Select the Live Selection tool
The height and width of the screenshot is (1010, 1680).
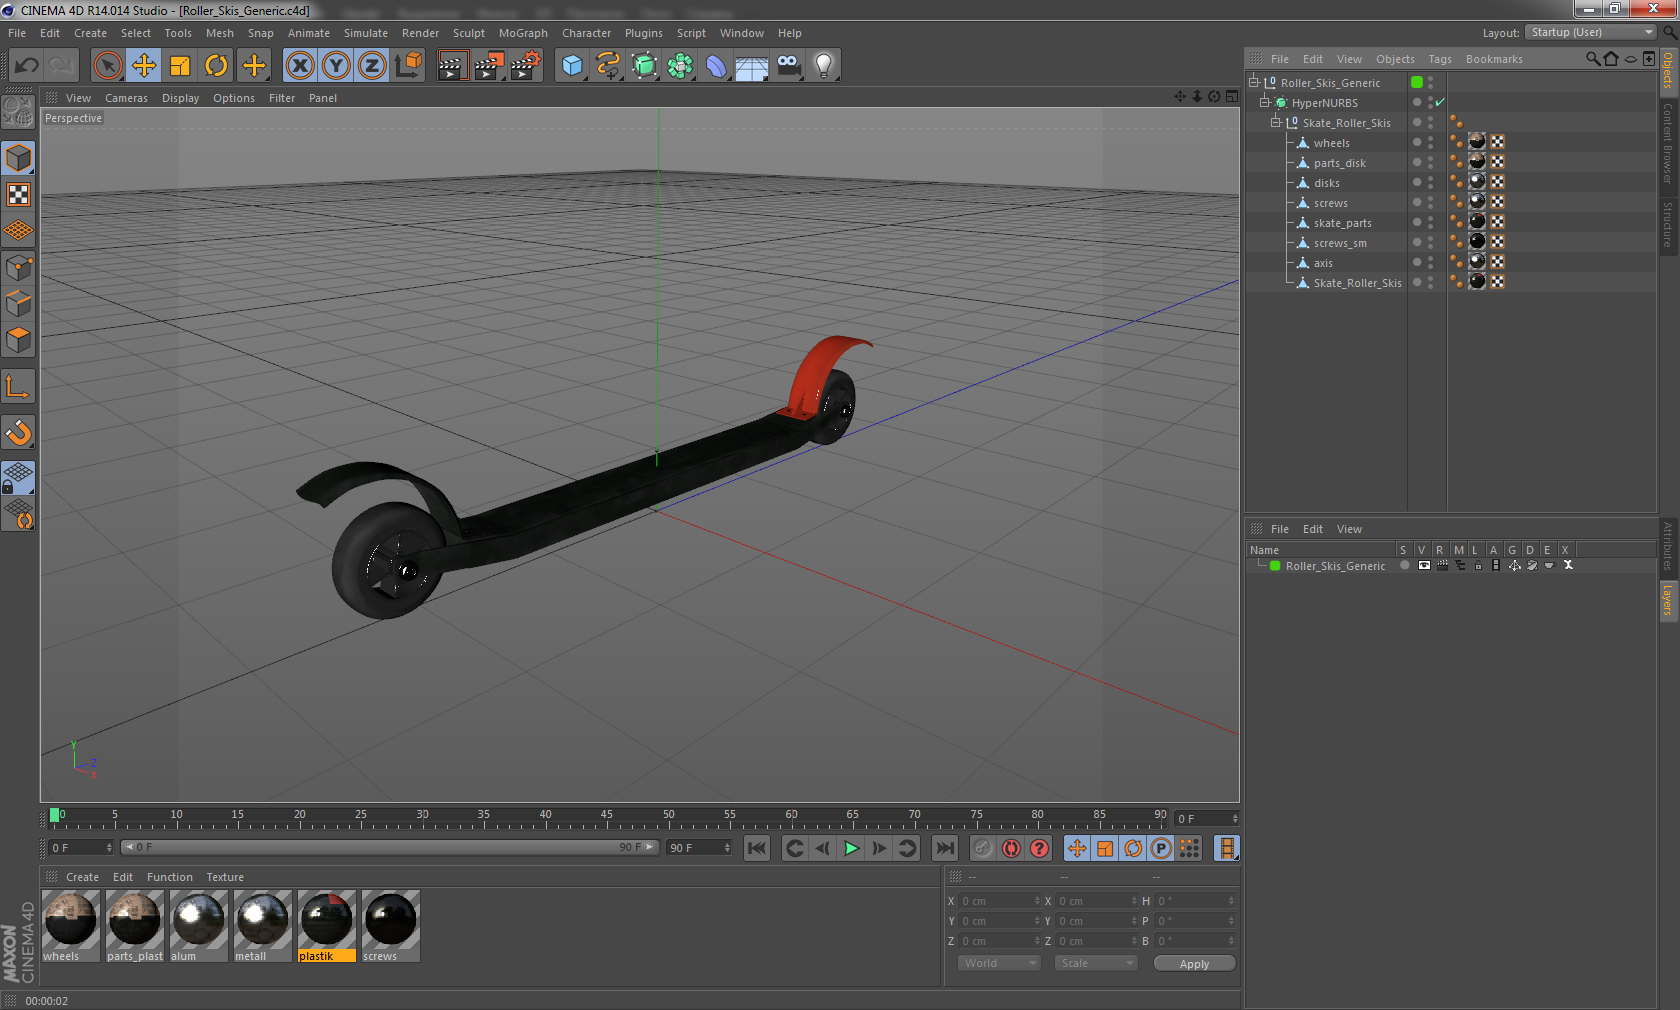pos(107,66)
